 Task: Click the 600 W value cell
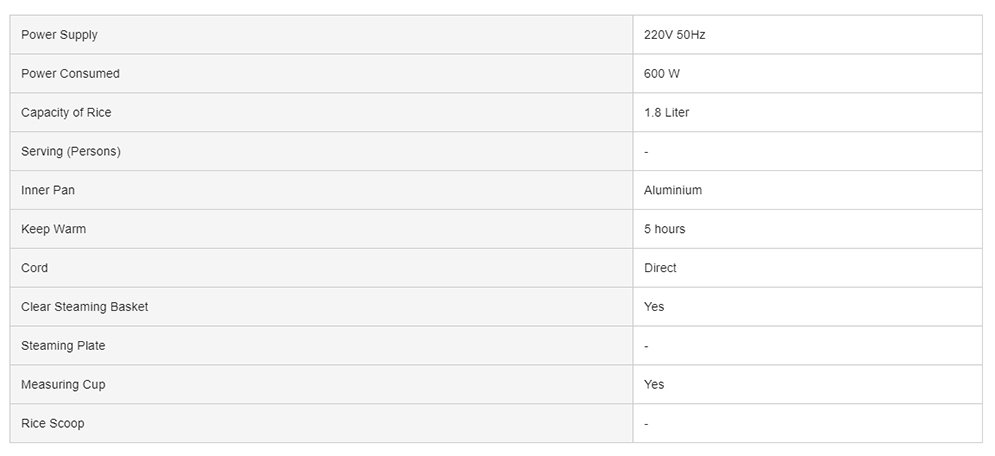(x=662, y=74)
